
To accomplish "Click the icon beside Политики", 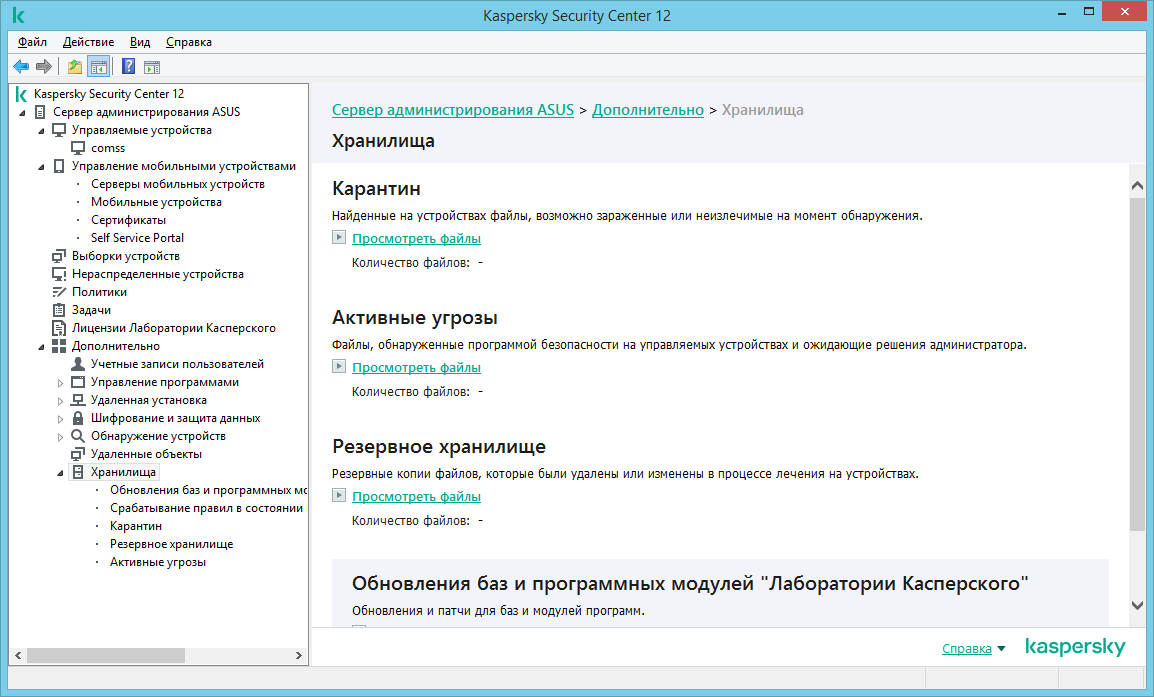I will tap(59, 292).
